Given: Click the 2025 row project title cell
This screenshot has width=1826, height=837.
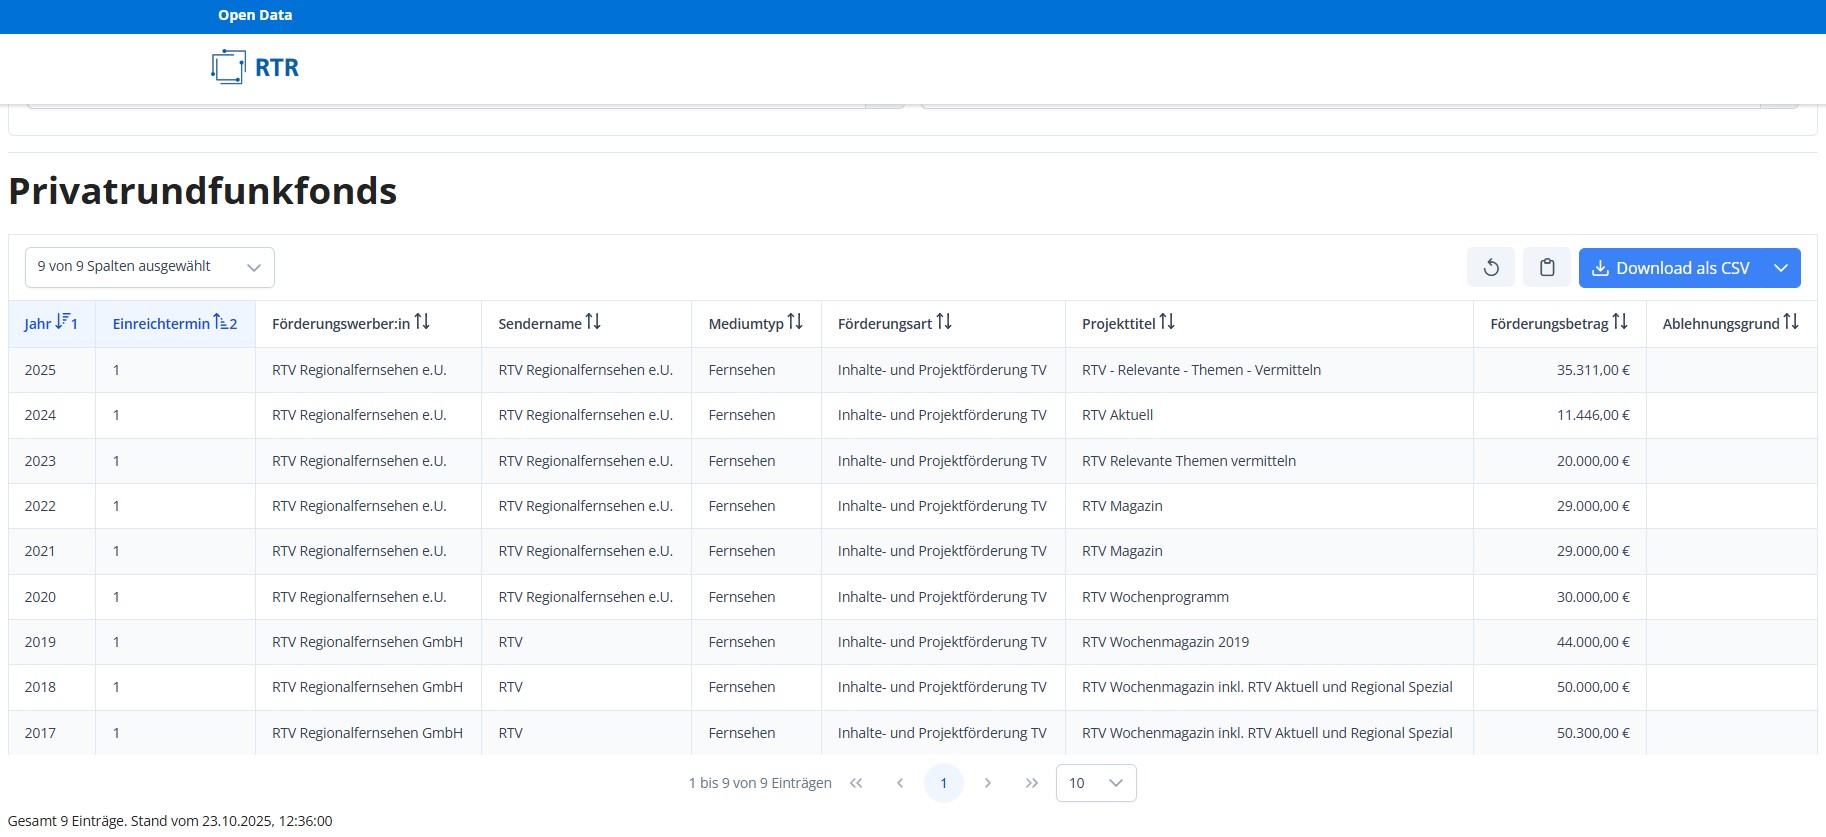Looking at the screenshot, I should (1201, 370).
